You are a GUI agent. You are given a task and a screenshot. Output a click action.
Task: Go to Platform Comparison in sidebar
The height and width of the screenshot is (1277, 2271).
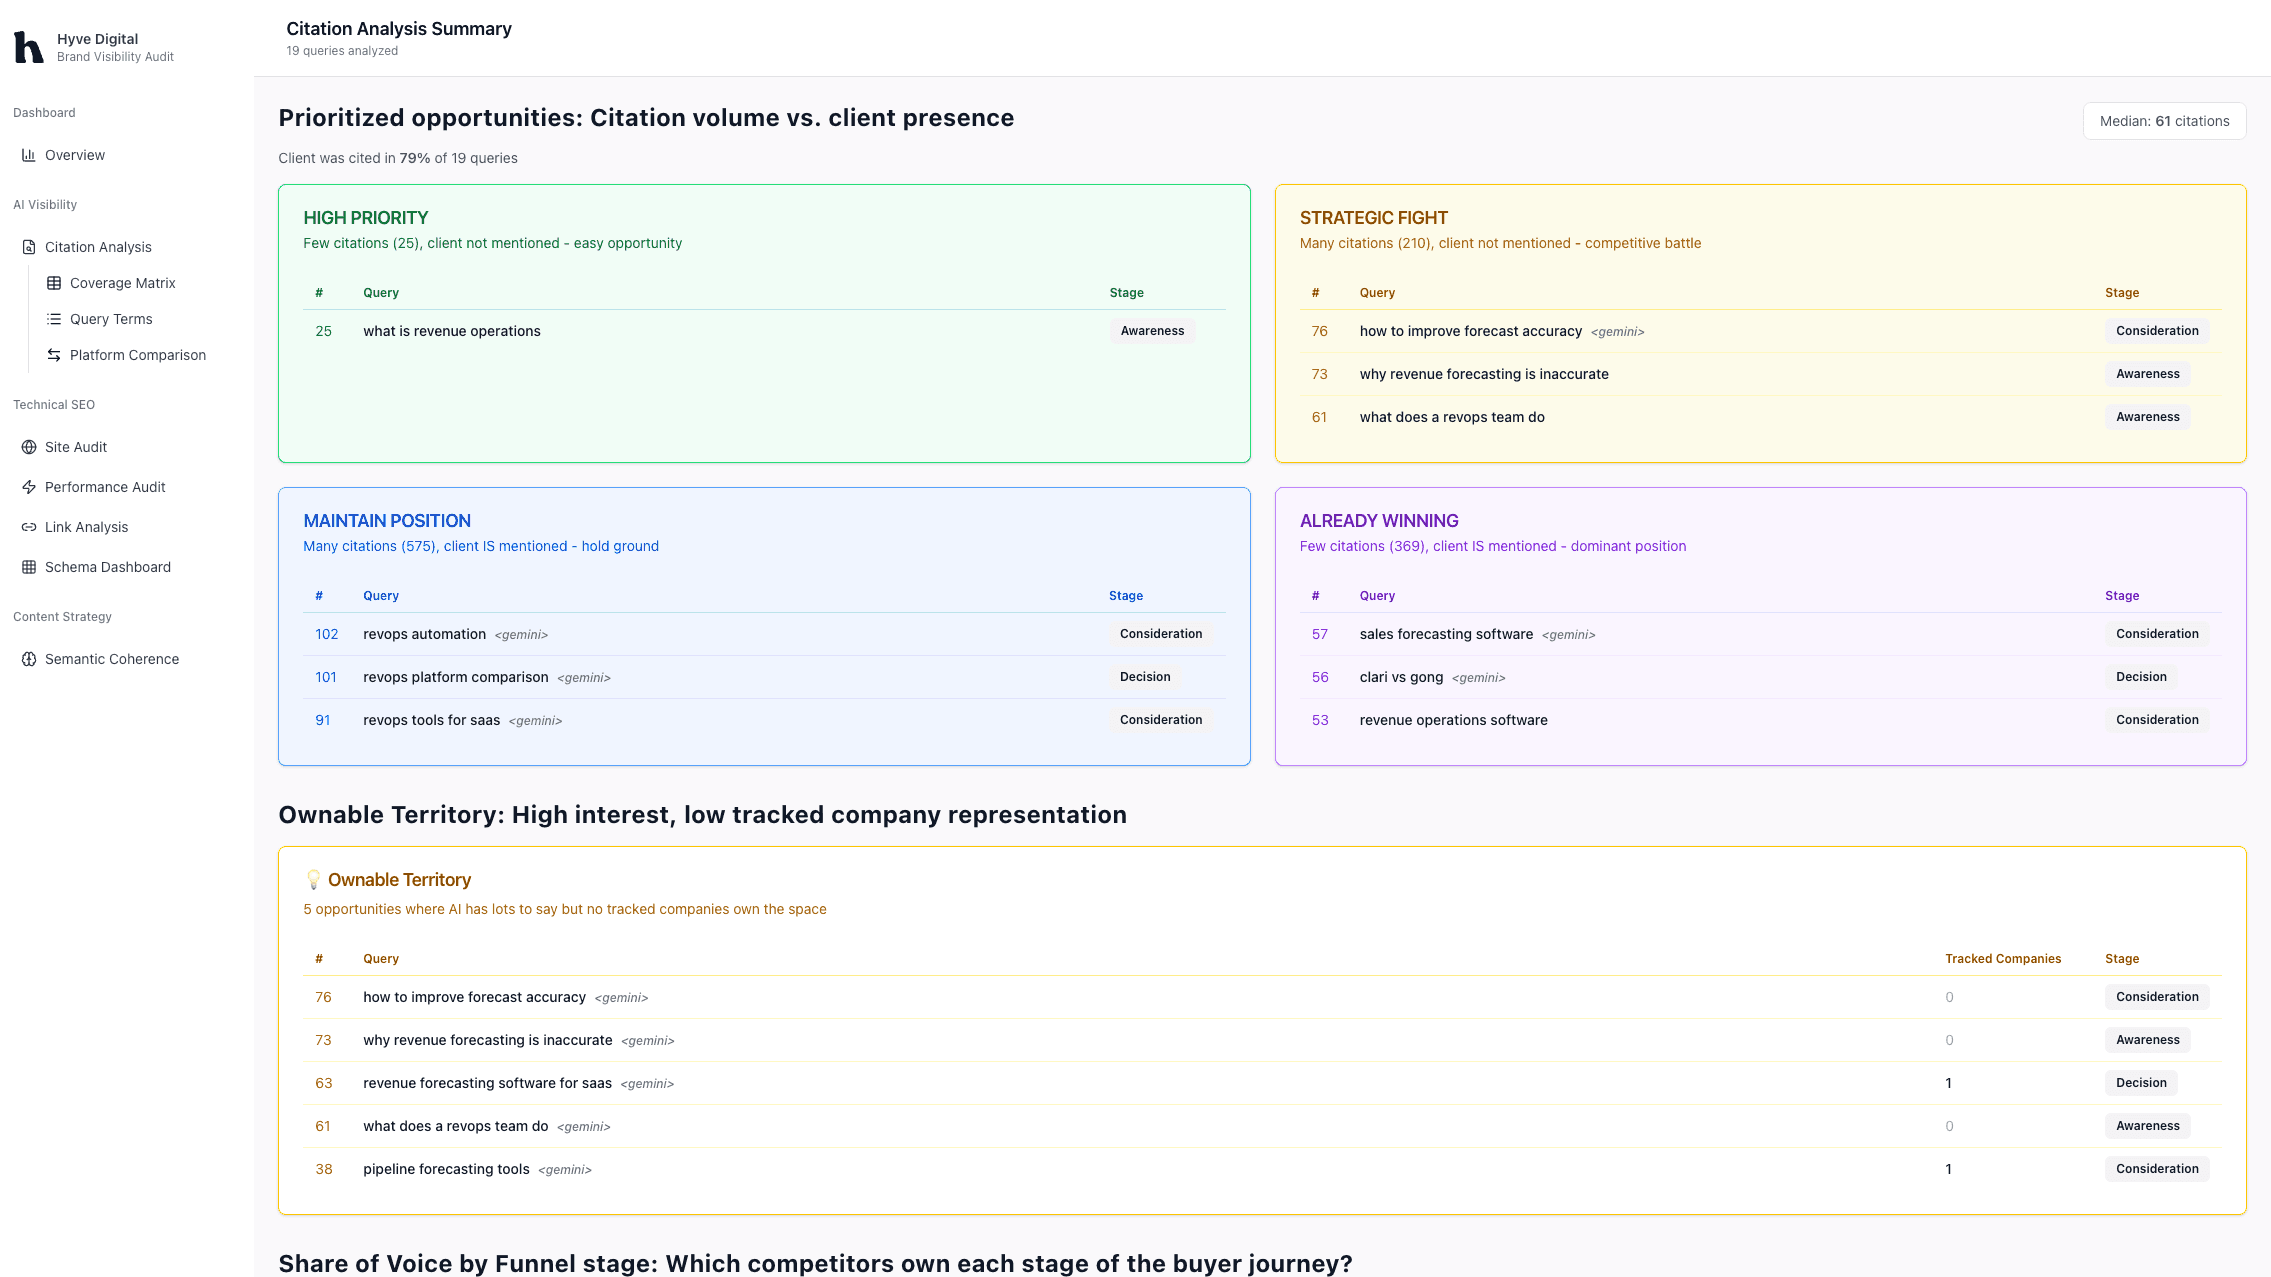tap(137, 355)
